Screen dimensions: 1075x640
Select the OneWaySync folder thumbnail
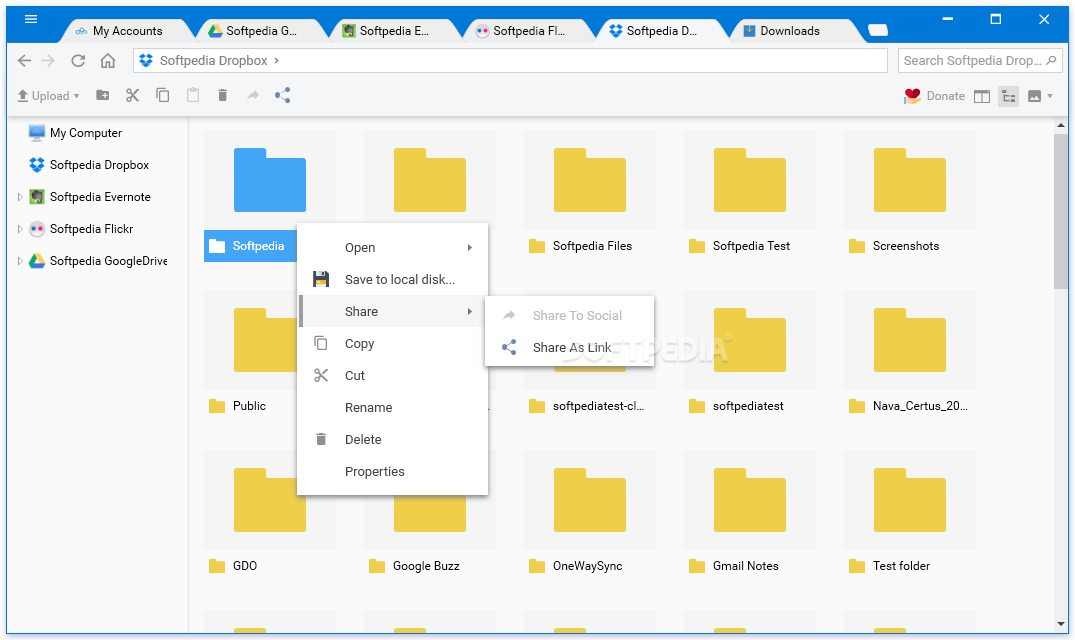[590, 500]
